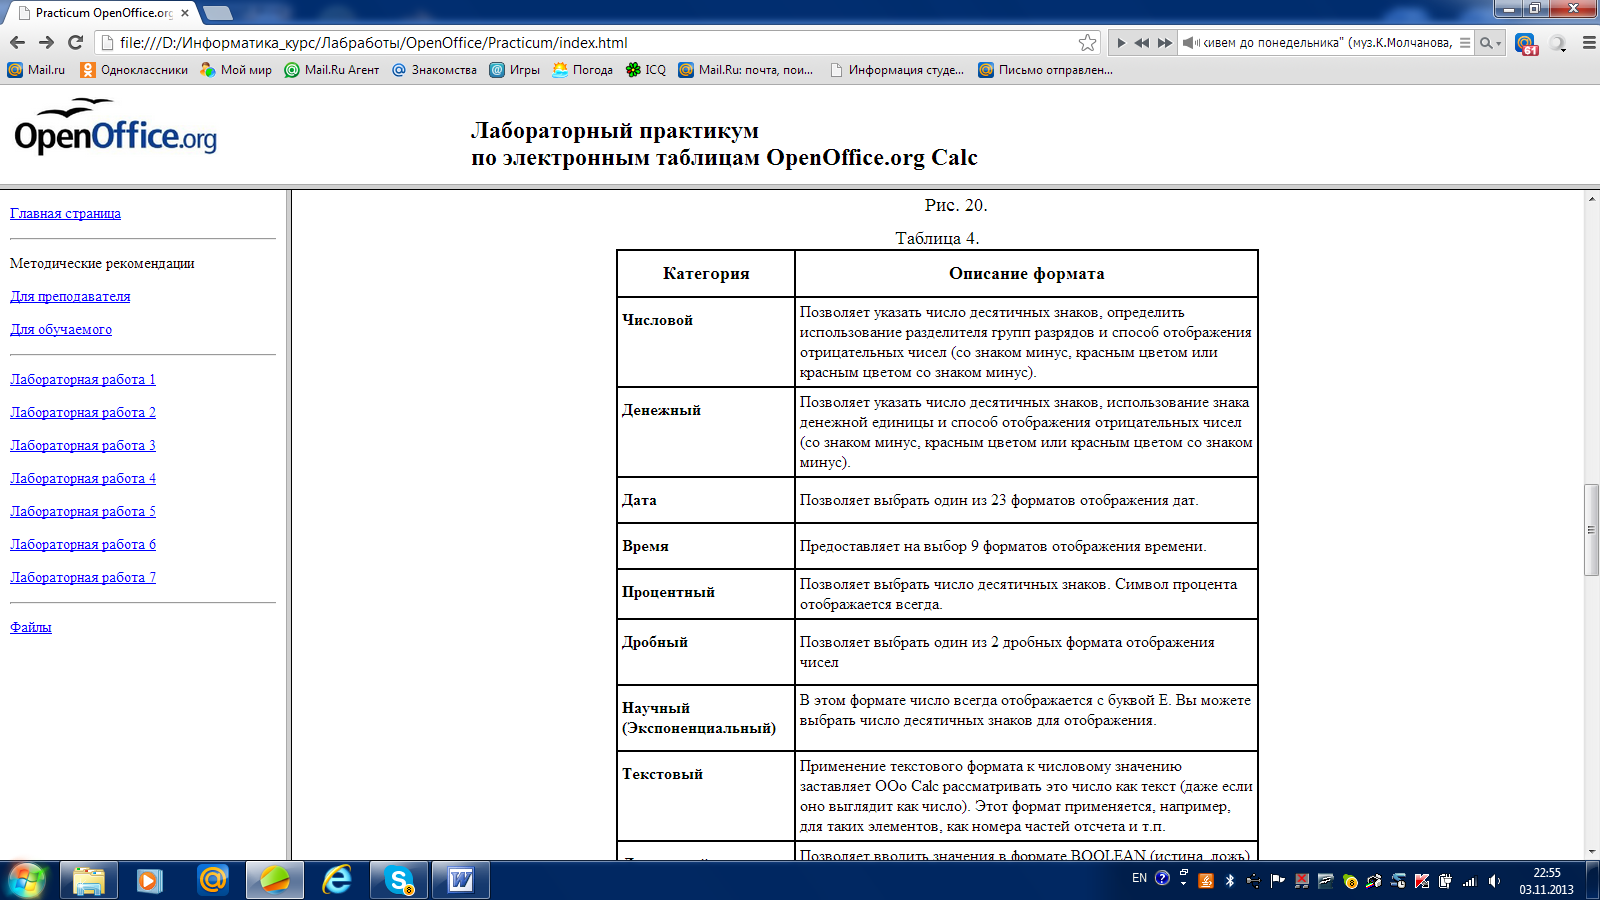The image size is (1600, 900).
Task: Click the address bar URL field
Action: coord(595,42)
